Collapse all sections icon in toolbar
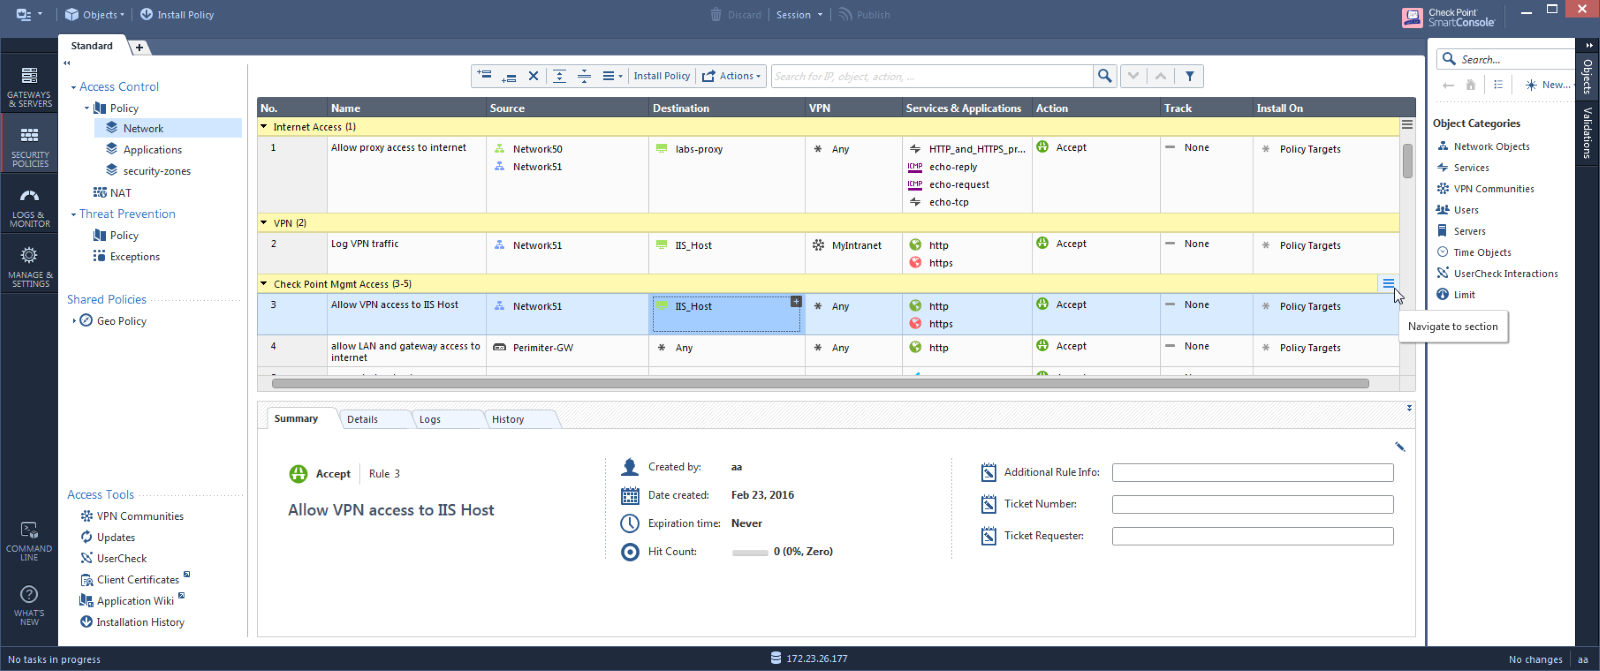This screenshot has width=1600, height=671. pos(584,76)
